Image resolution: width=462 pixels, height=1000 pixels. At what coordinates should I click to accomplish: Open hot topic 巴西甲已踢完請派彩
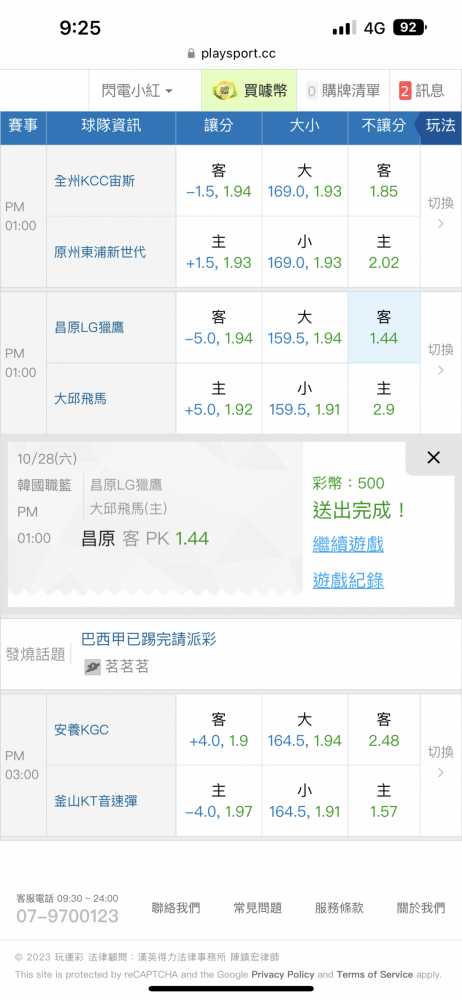[x=149, y=639]
